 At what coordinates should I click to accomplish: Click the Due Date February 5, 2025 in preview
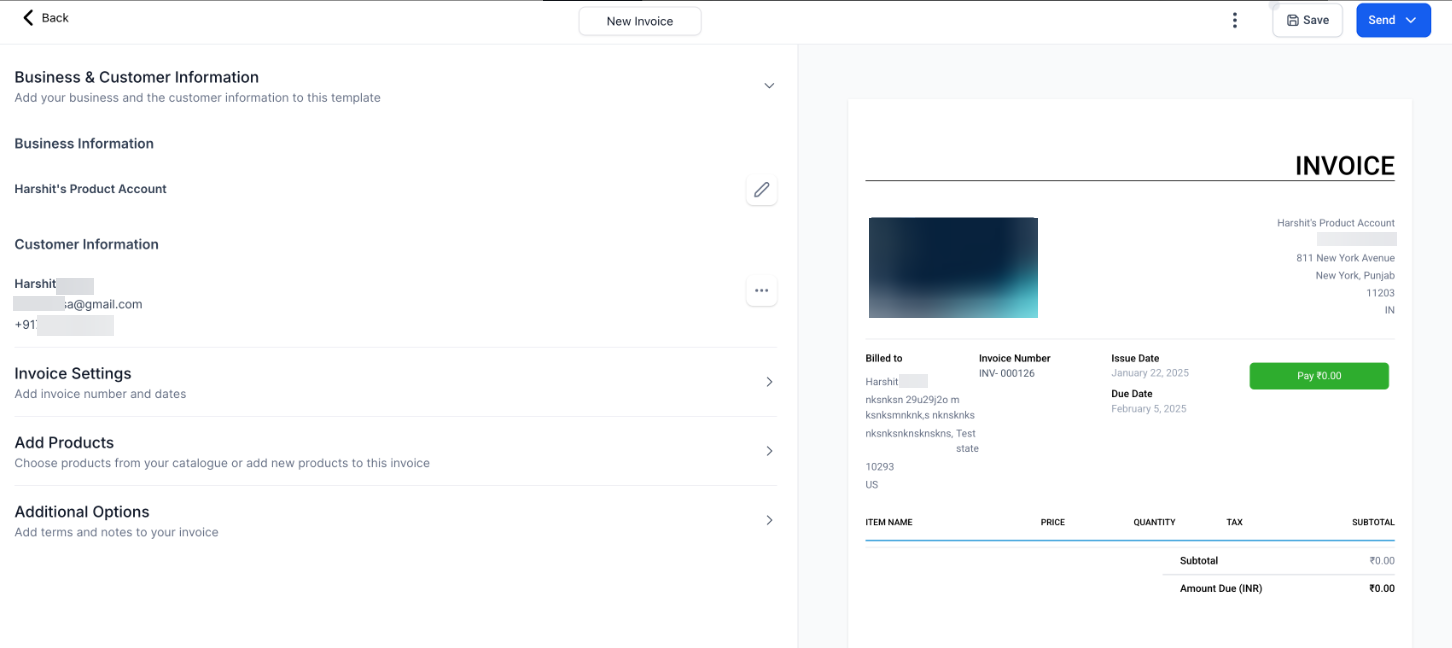[1149, 409]
